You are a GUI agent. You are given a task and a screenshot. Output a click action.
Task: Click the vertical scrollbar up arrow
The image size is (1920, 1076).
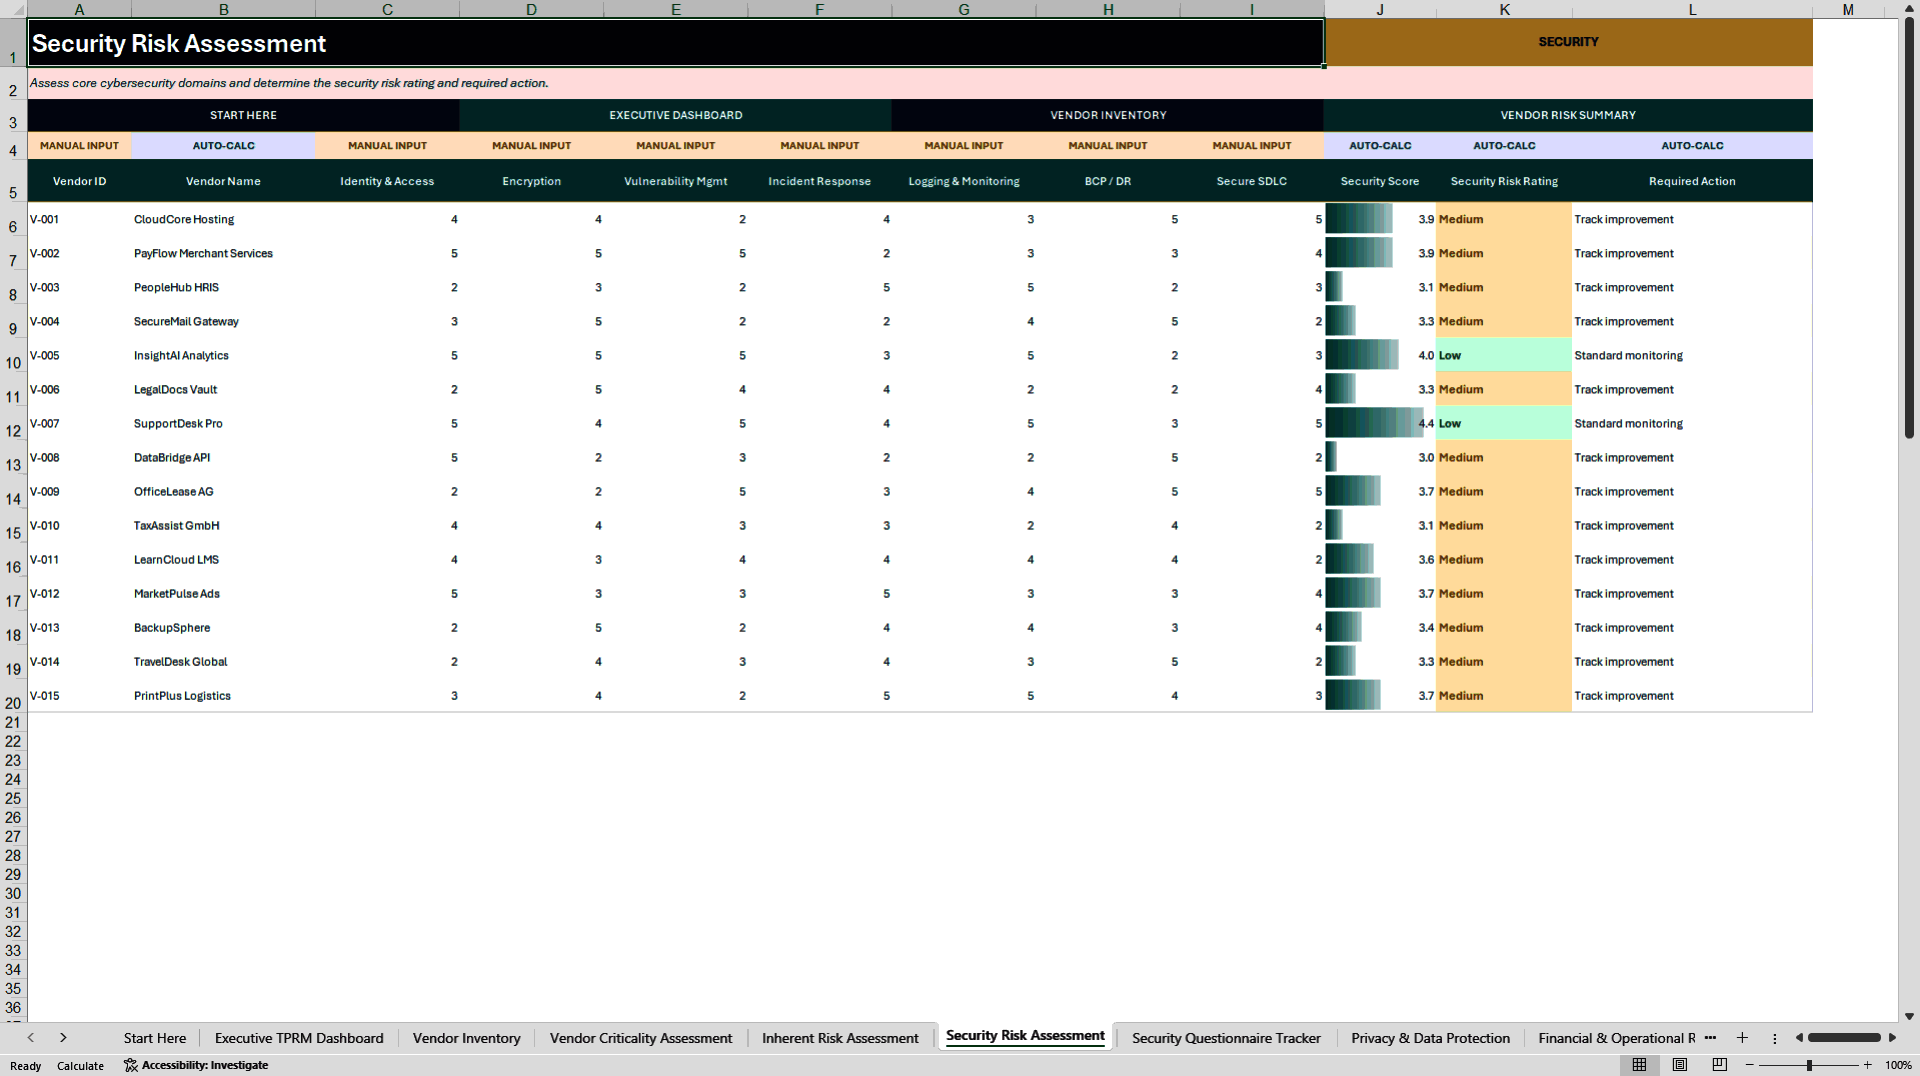coord(1909,8)
